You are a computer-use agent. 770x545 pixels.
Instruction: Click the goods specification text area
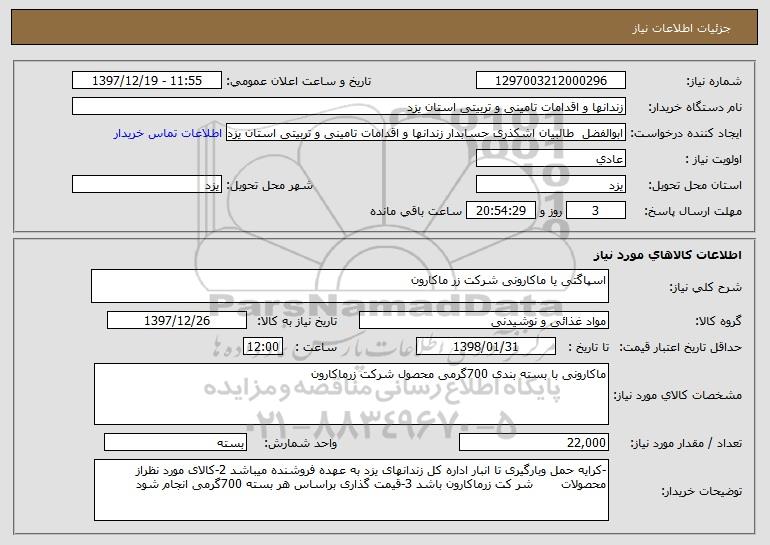click(351, 394)
